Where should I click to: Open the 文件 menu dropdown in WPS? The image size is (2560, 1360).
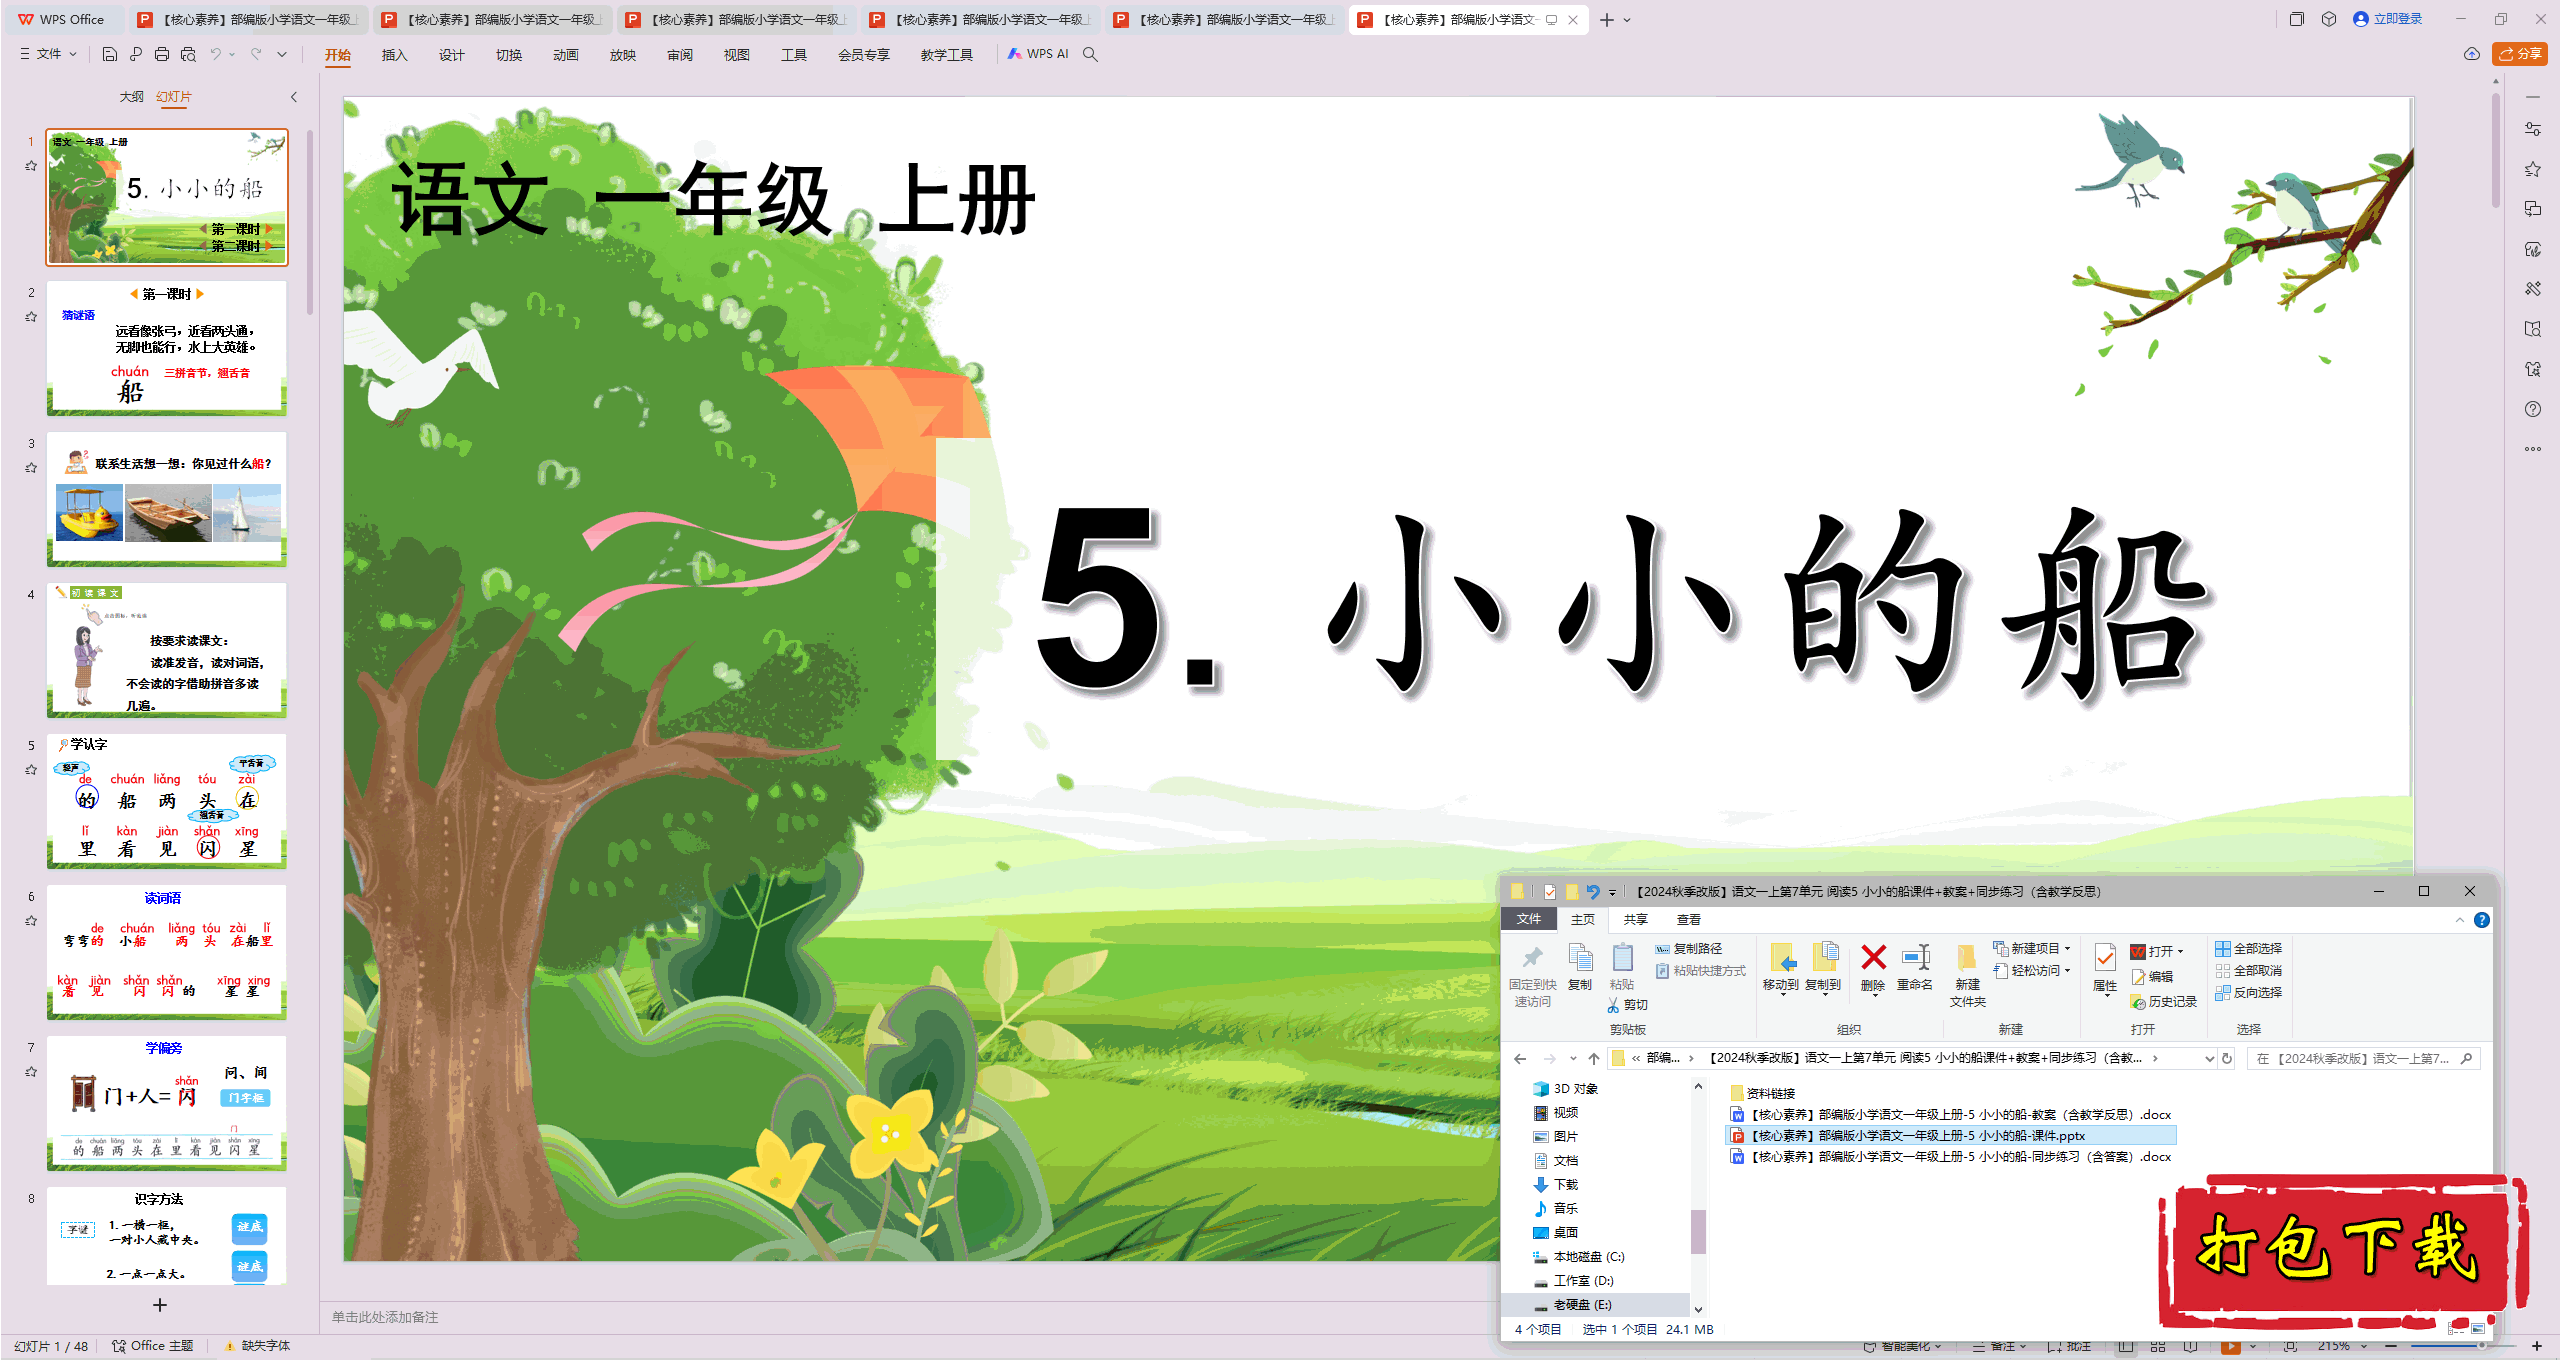(48, 54)
